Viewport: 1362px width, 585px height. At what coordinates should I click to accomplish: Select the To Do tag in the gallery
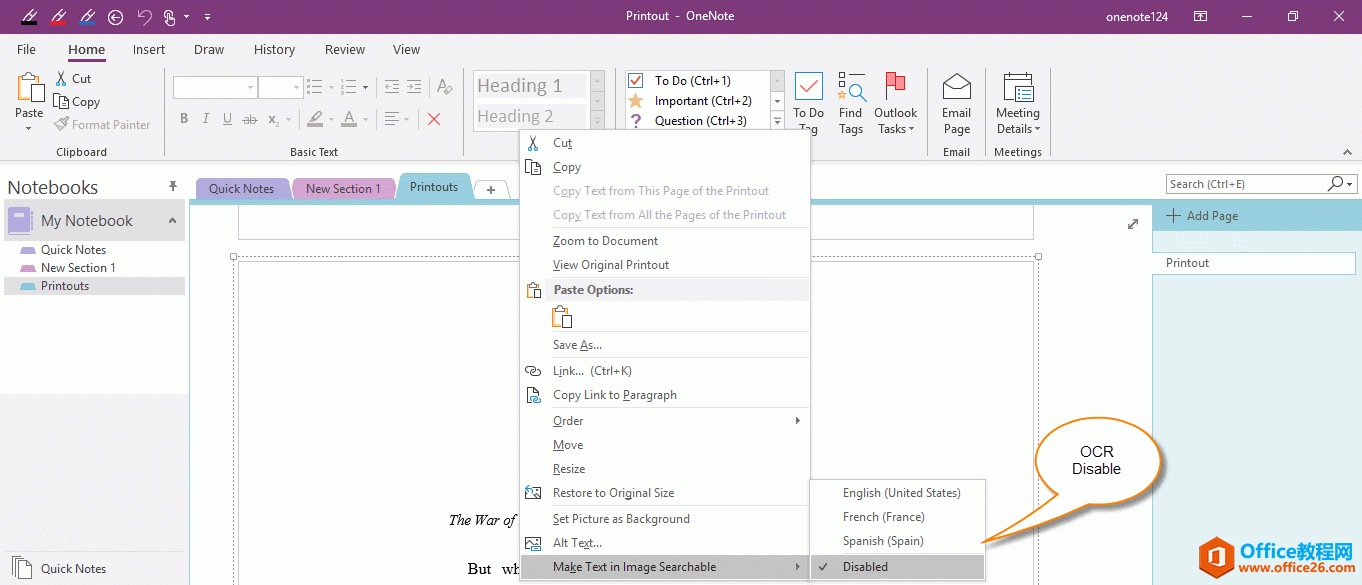coord(690,80)
